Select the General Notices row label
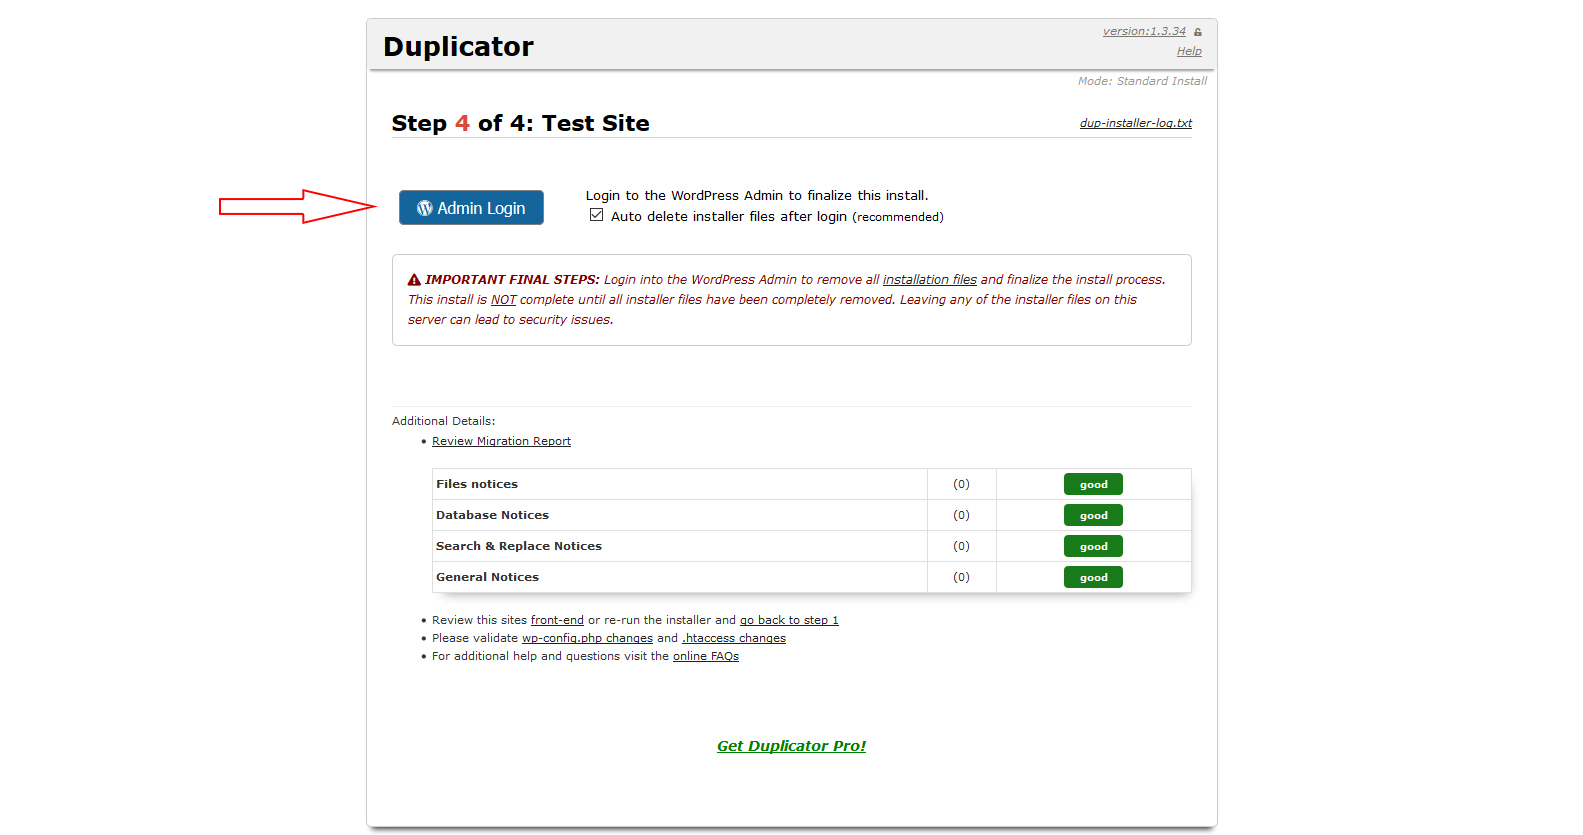This screenshot has height=835, width=1583. click(x=487, y=577)
